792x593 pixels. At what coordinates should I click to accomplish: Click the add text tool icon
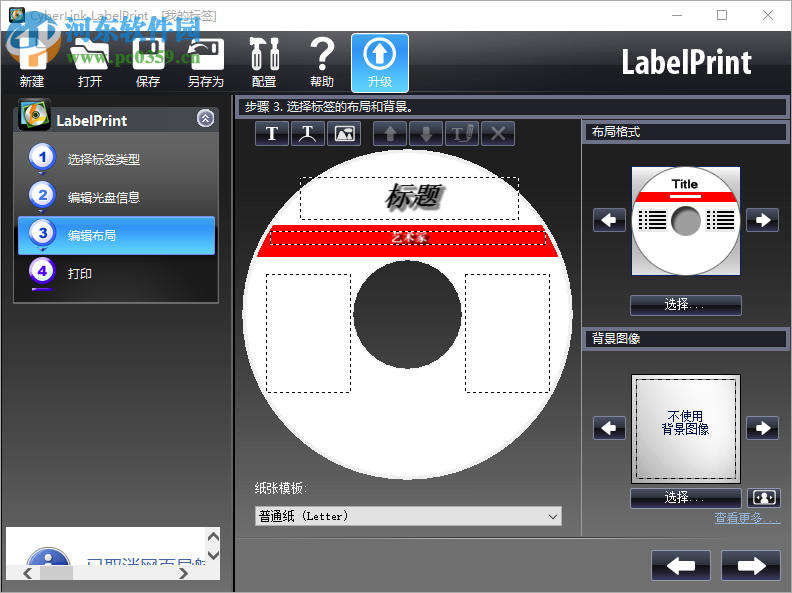(272, 133)
